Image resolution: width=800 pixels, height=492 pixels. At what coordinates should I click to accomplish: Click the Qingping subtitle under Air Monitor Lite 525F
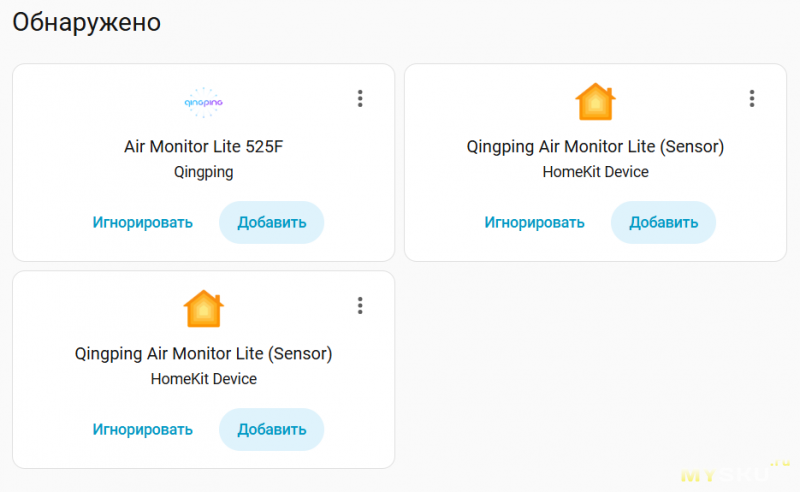[x=204, y=172]
